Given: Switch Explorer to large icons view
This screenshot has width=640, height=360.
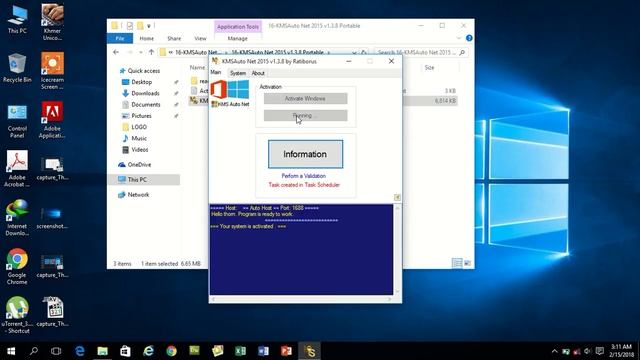Looking at the screenshot, I should (467, 263).
